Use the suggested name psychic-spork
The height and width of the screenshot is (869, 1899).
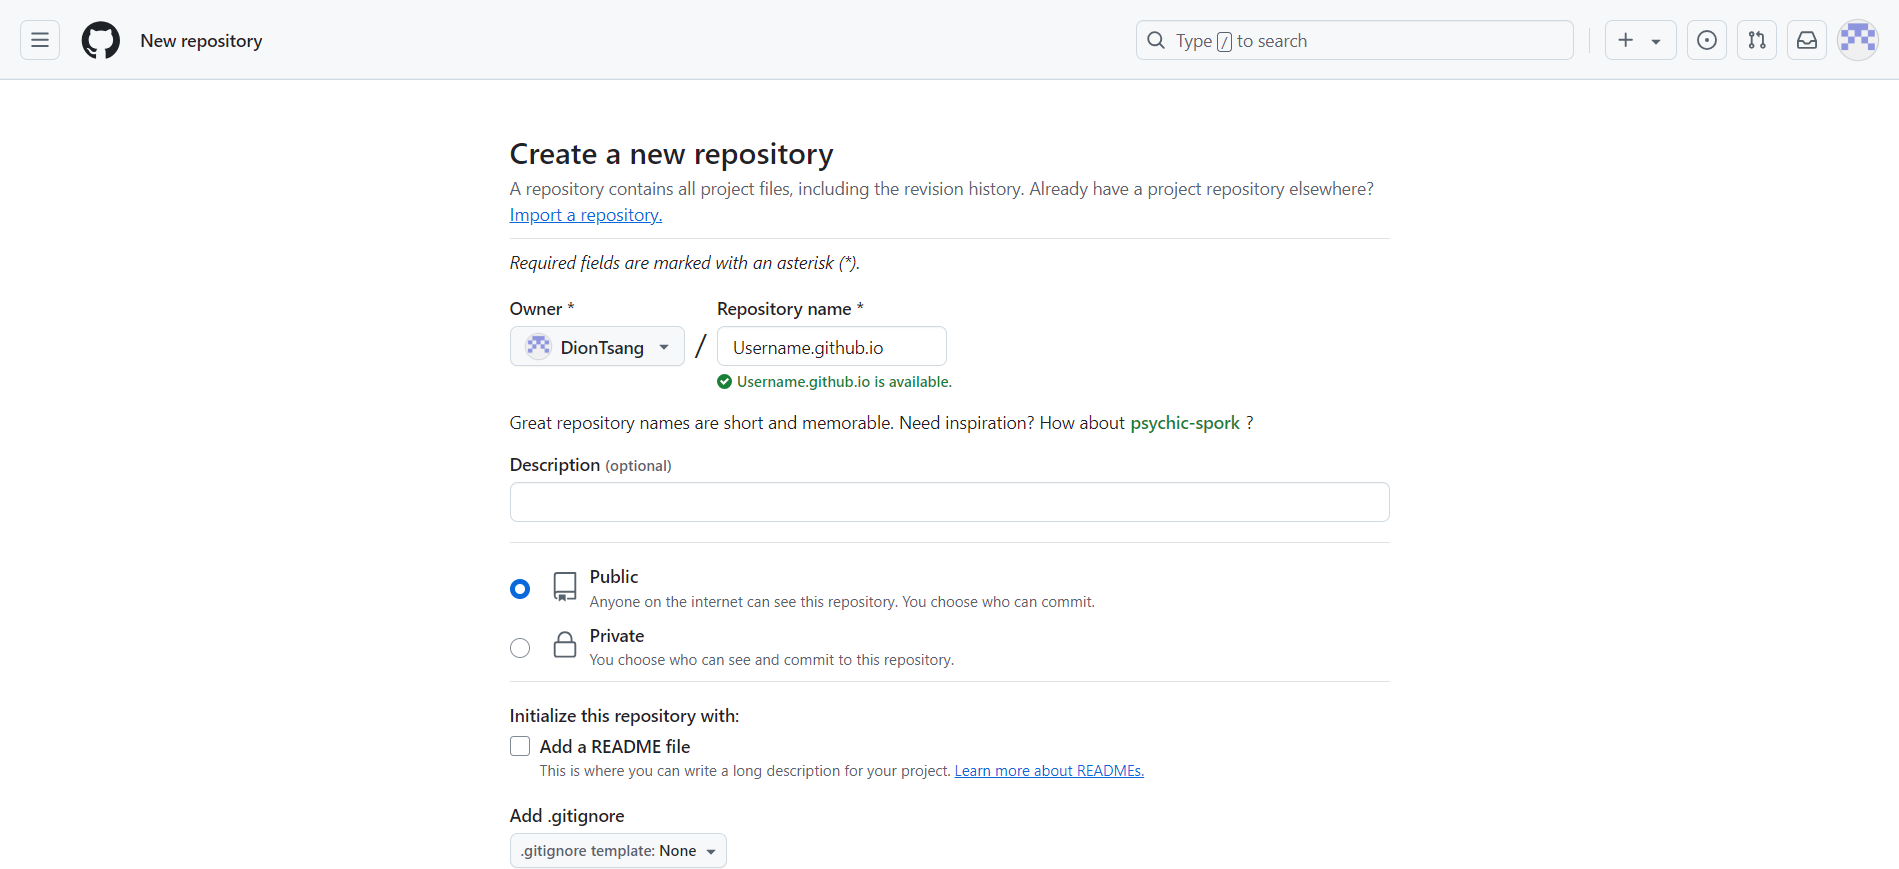[1185, 423]
